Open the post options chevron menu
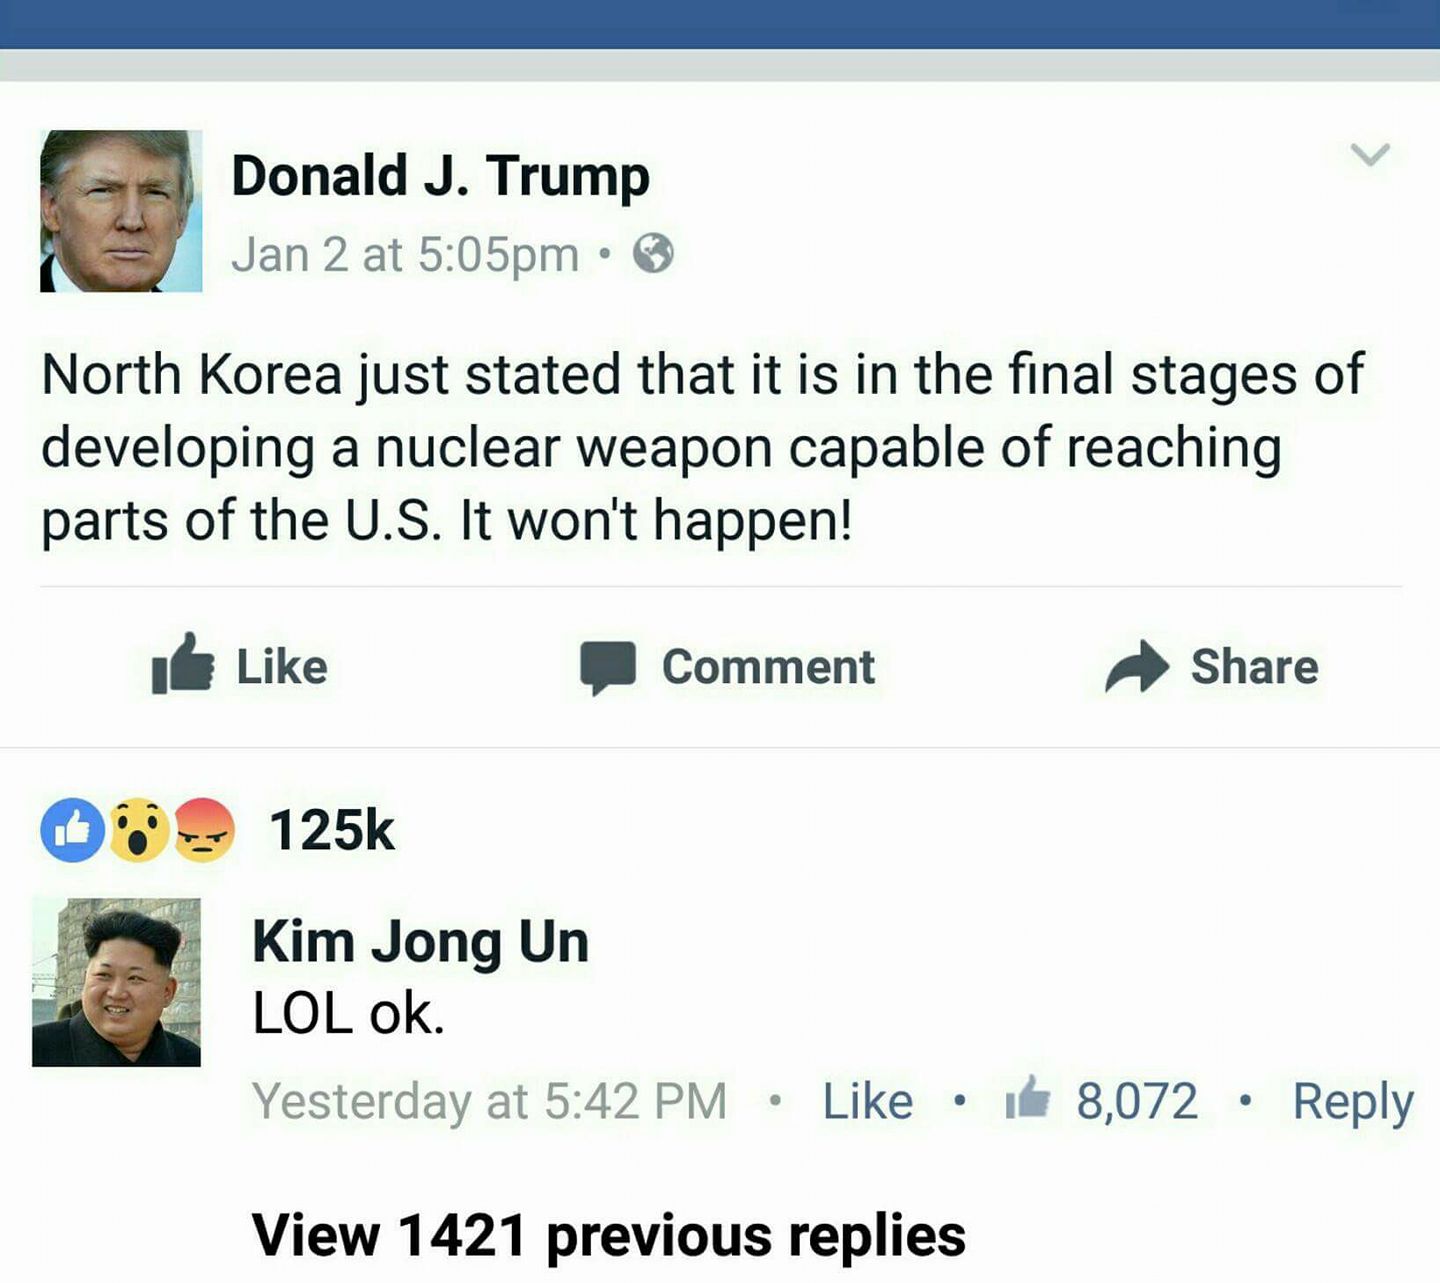1440x1283 pixels. [x=1370, y=154]
